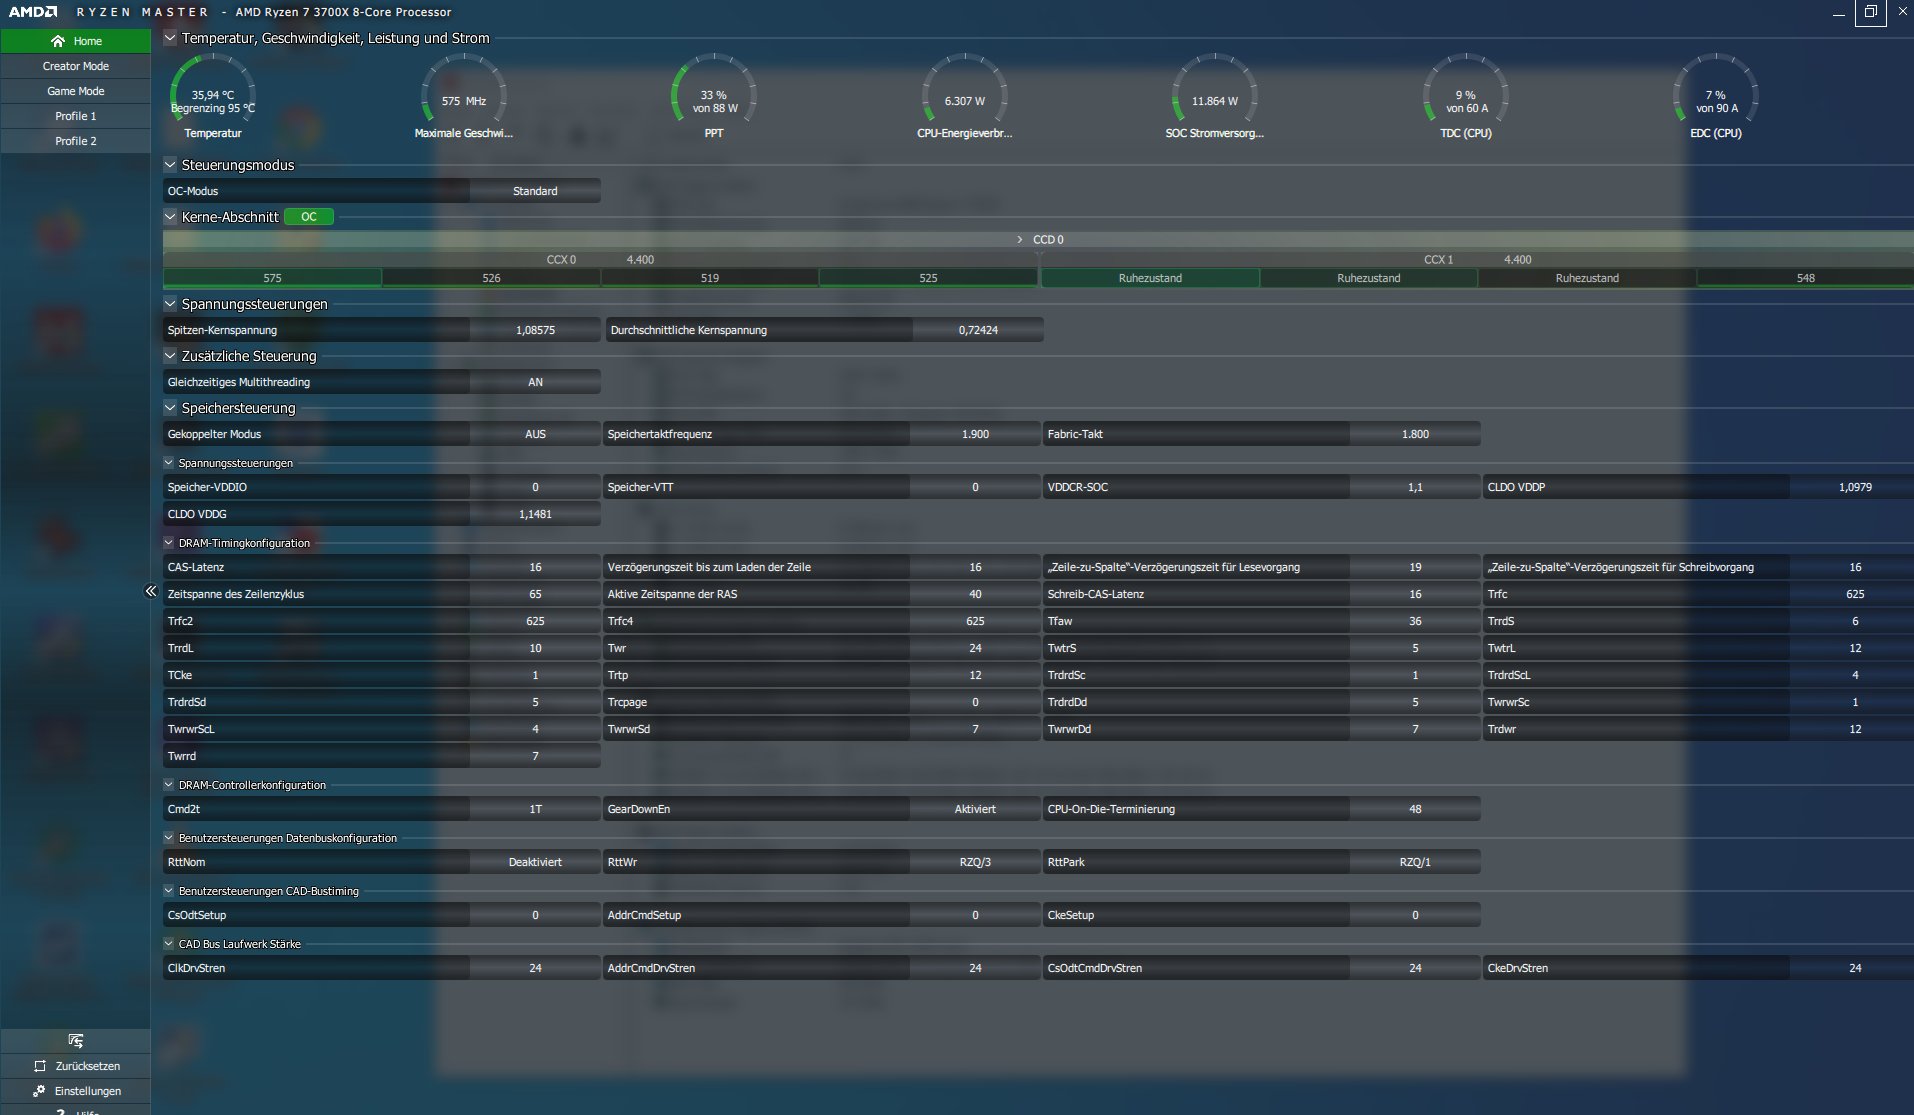Click the EDC (CPU) gauge
The width and height of the screenshot is (1914, 1115).
[1716, 97]
